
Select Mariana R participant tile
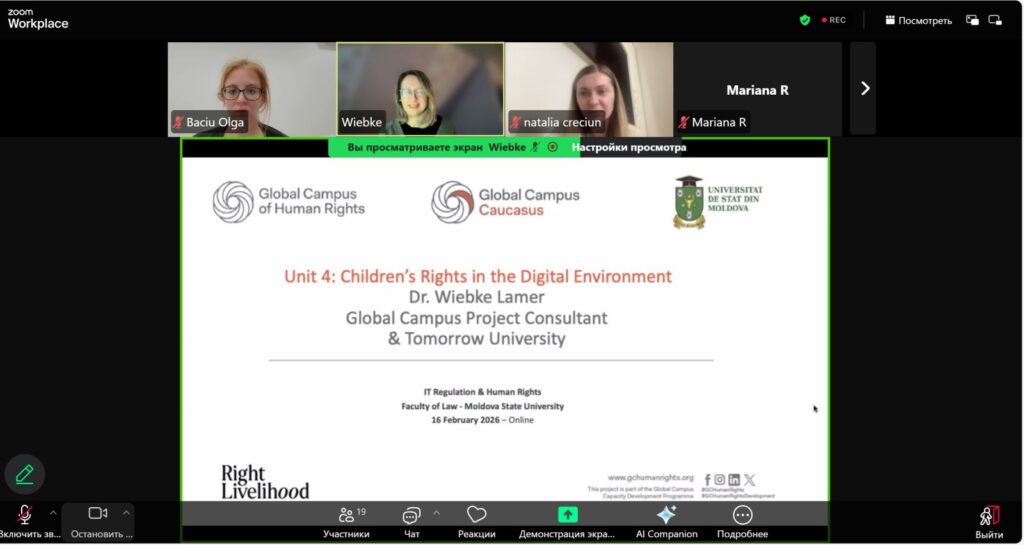click(x=757, y=90)
